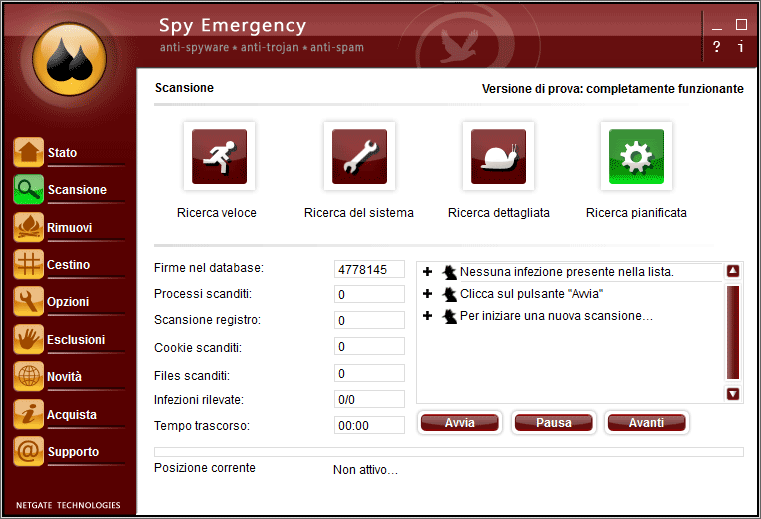Go to Supporto menu label
Viewport: 761px width, 519px height.
73,452
